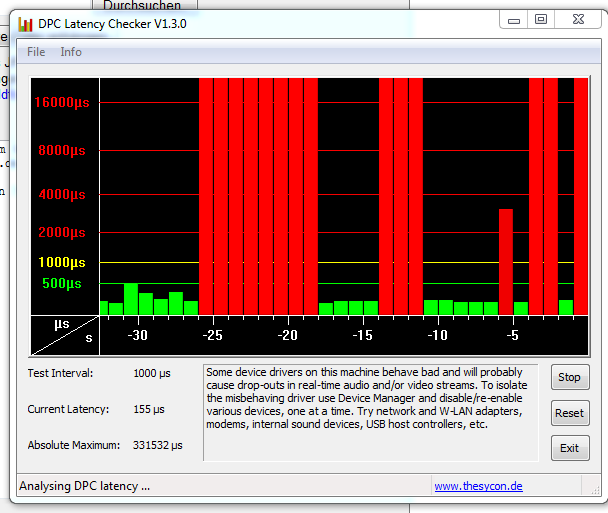Click the -30 seconds axis label
This screenshot has height=513, width=608.
click(138, 335)
